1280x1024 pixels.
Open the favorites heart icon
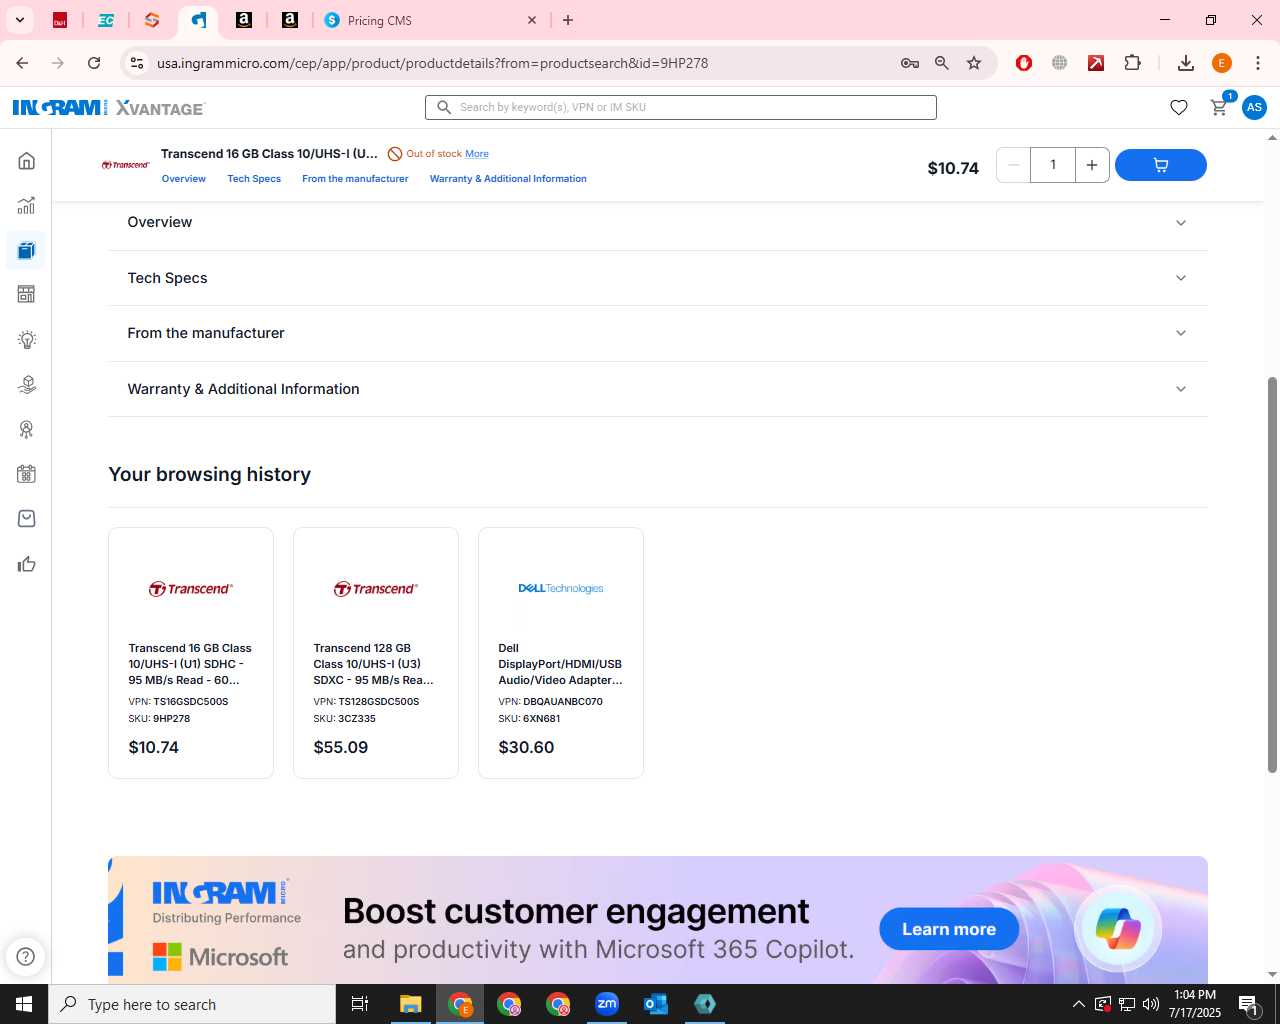click(x=1179, y=107)
